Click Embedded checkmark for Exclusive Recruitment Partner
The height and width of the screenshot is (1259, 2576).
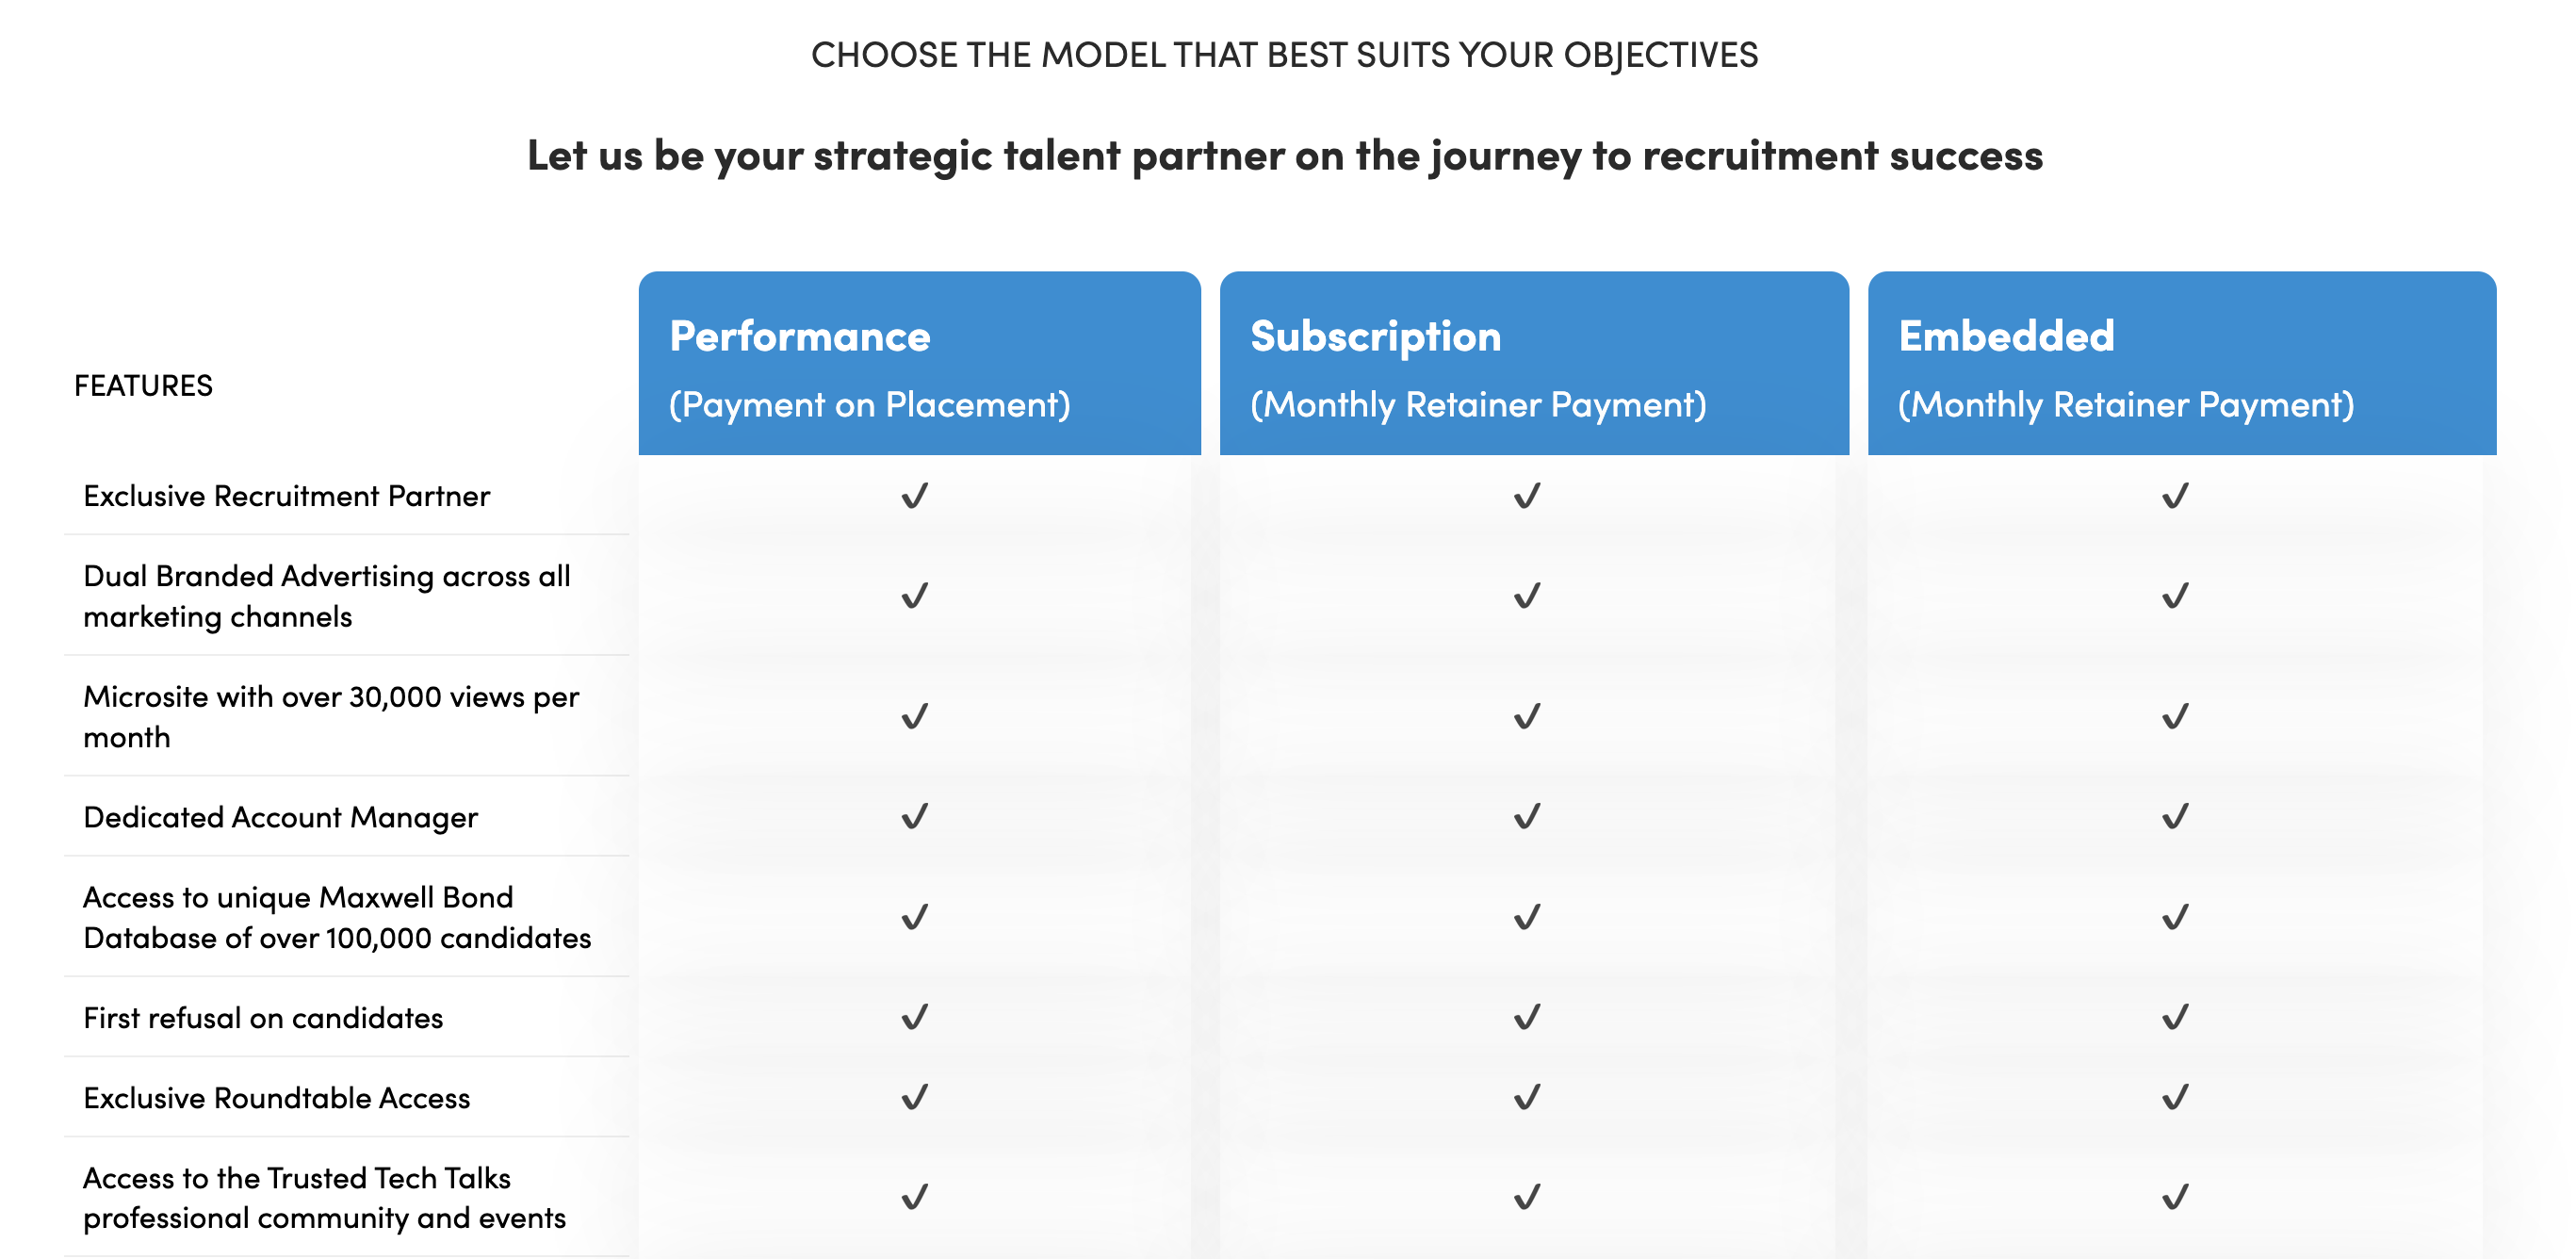2175,496
